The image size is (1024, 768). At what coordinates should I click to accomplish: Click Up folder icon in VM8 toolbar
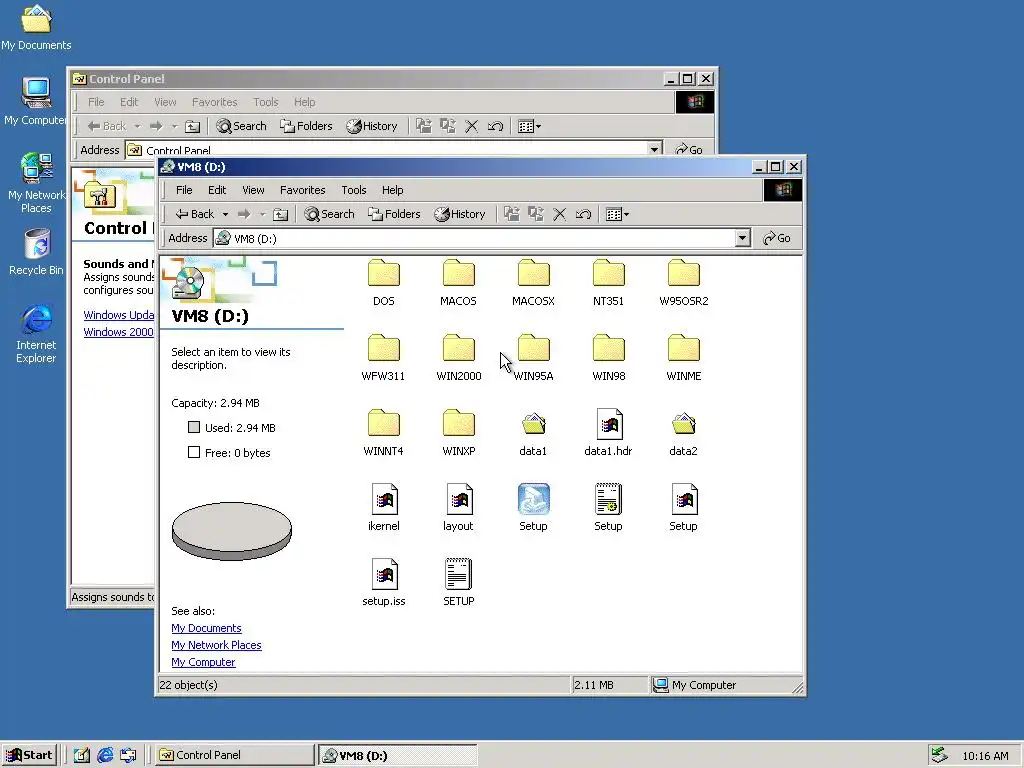[280, 214]
